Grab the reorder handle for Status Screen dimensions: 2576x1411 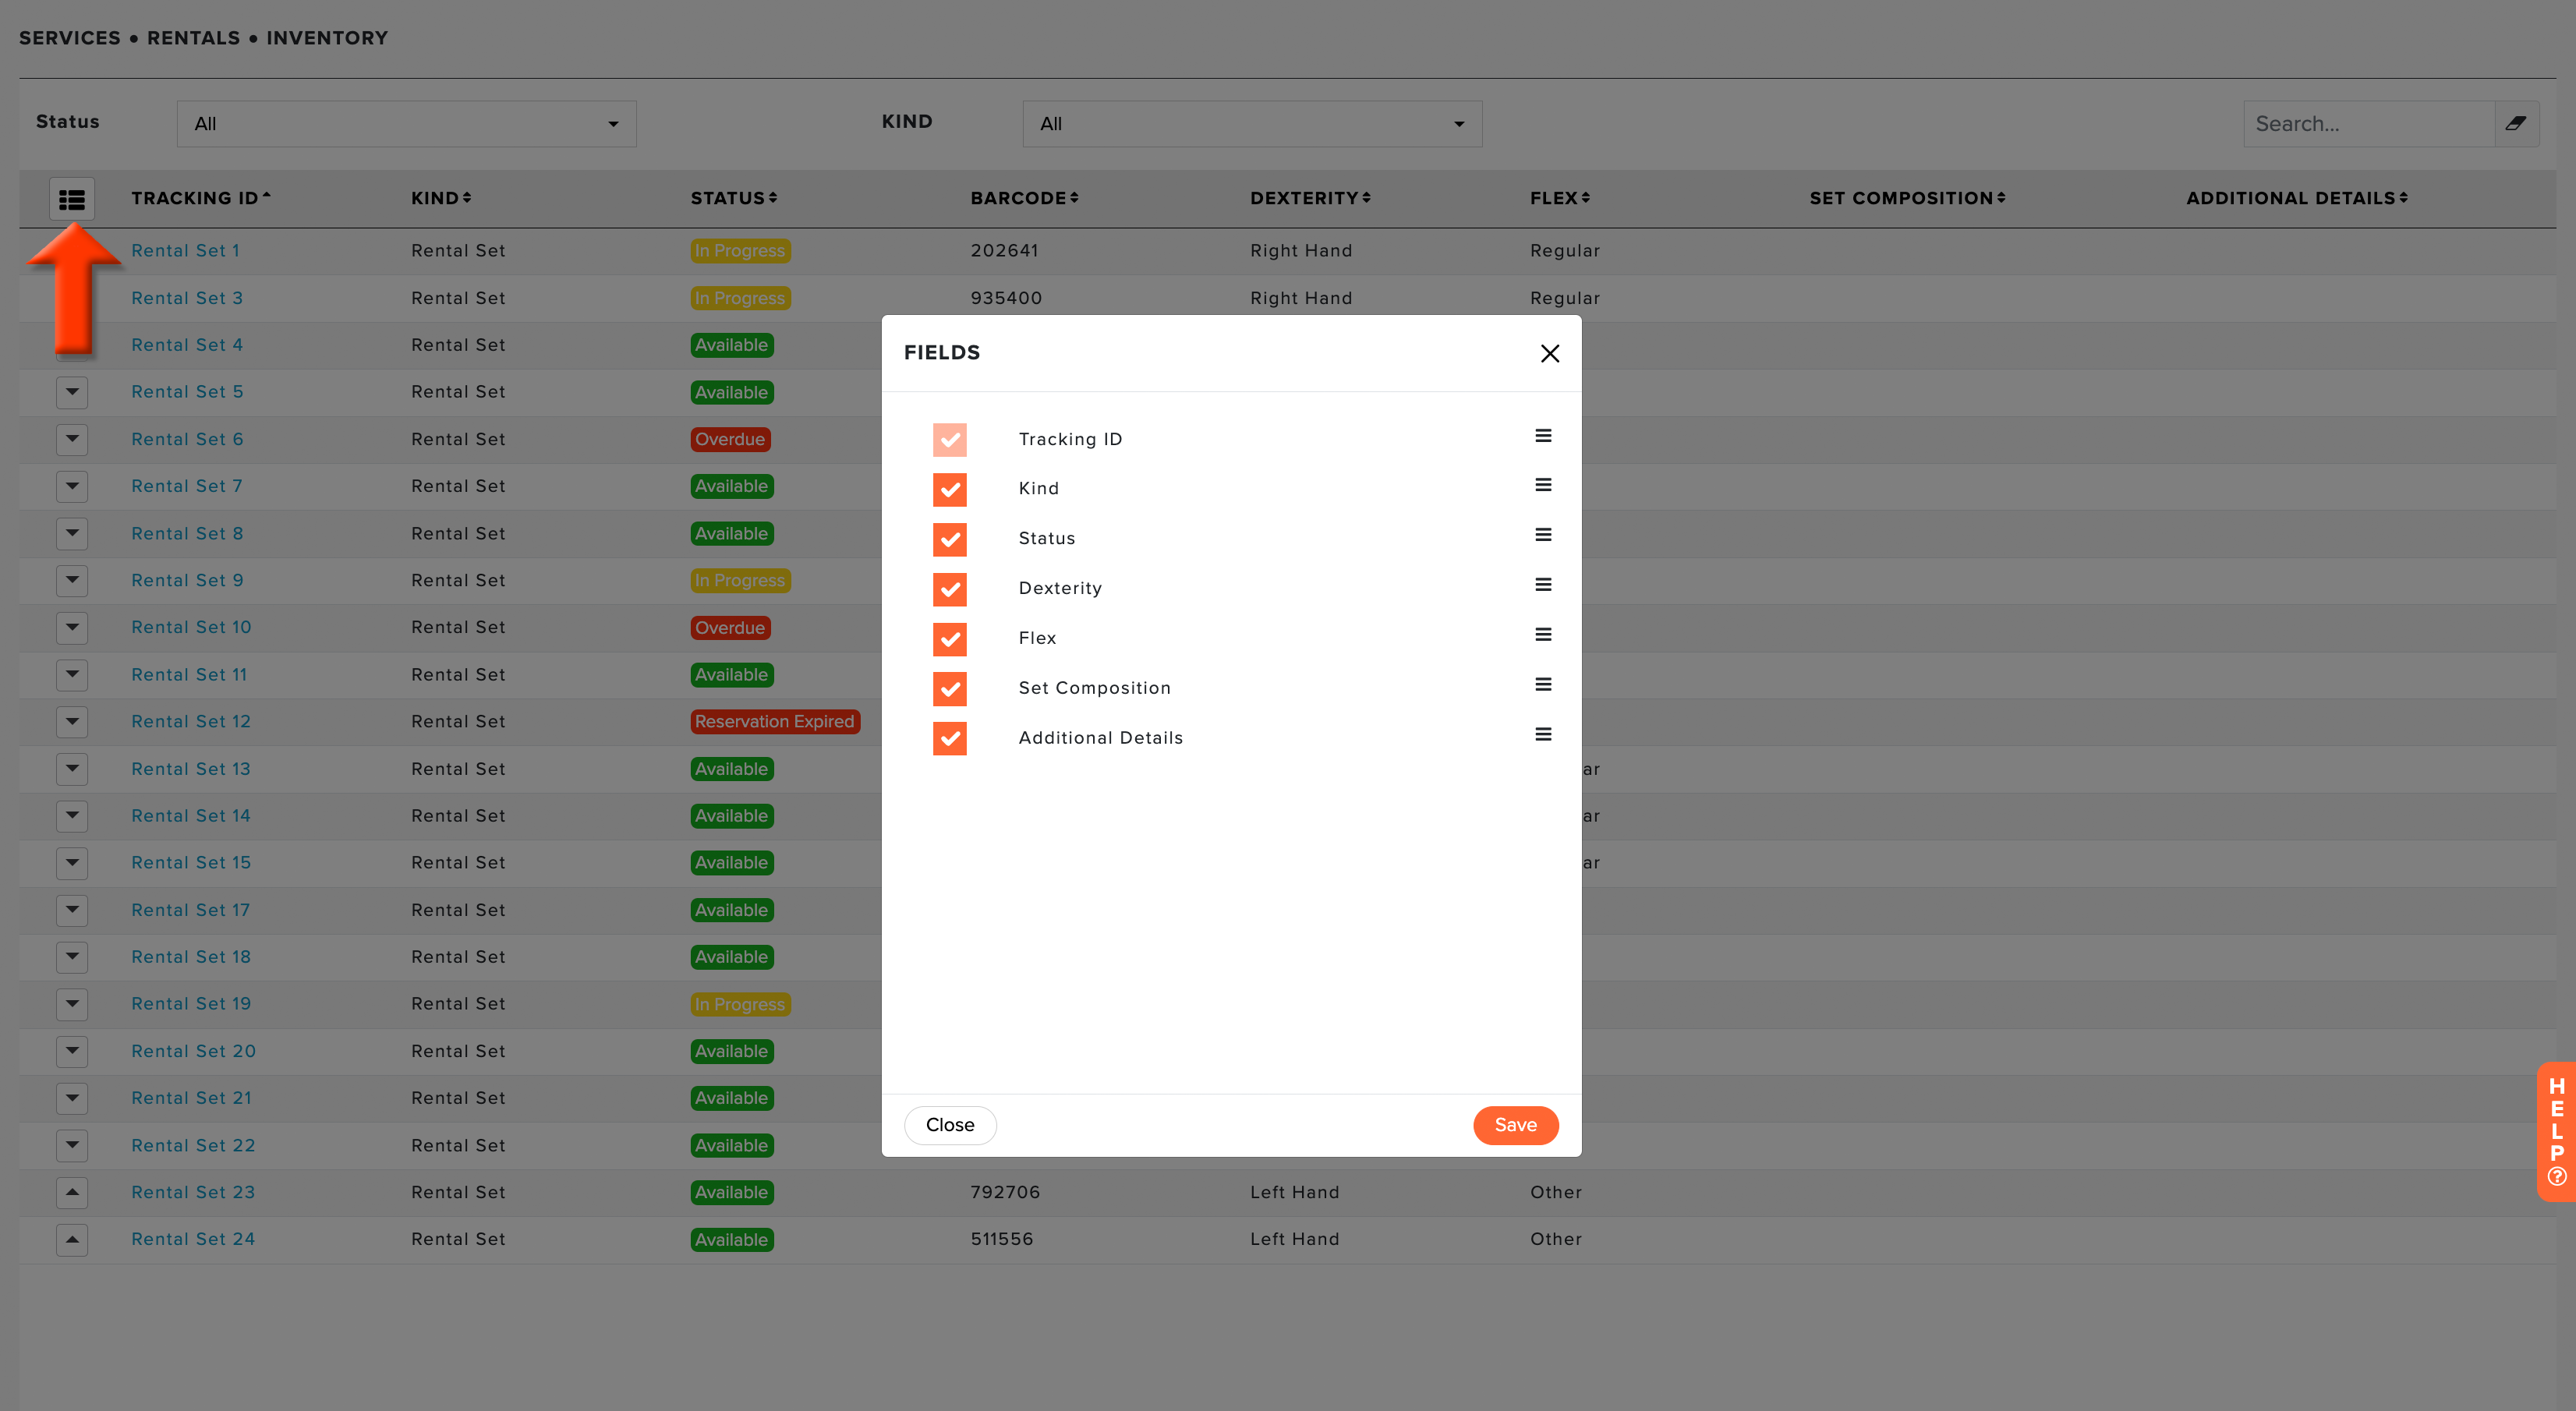pyautogui.click(x=1543, y=535)
